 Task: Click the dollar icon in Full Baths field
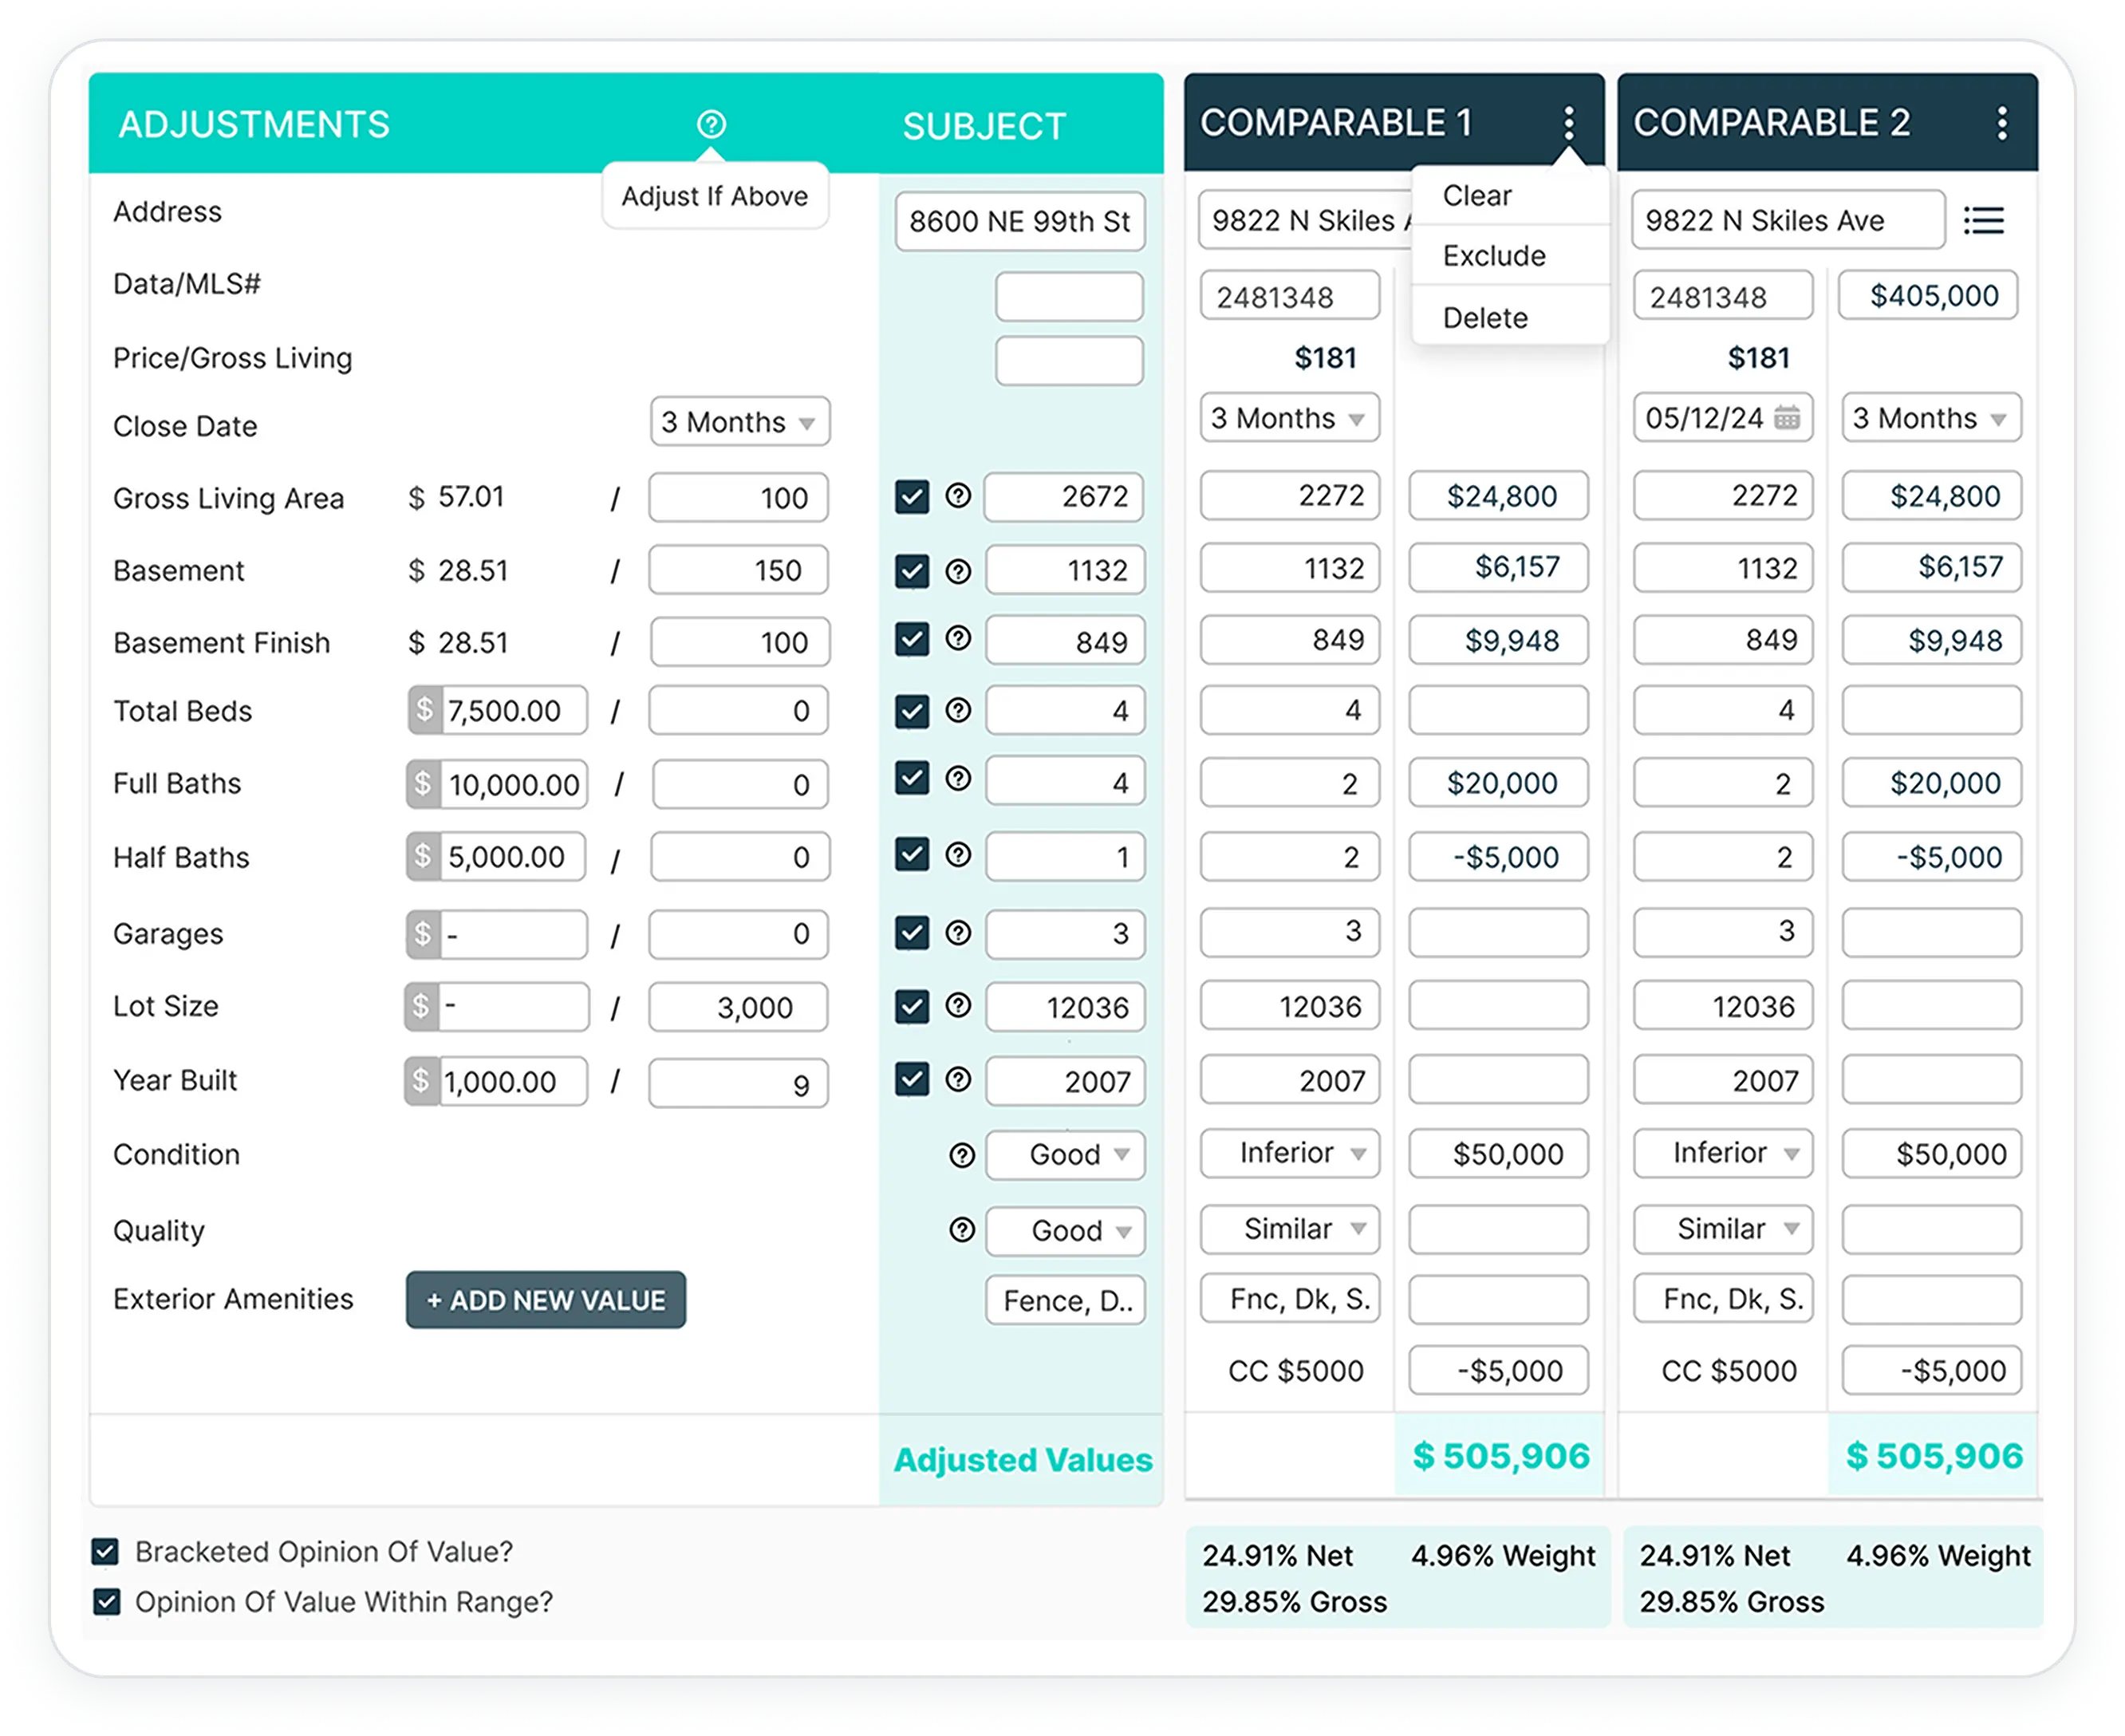[424, 783]
